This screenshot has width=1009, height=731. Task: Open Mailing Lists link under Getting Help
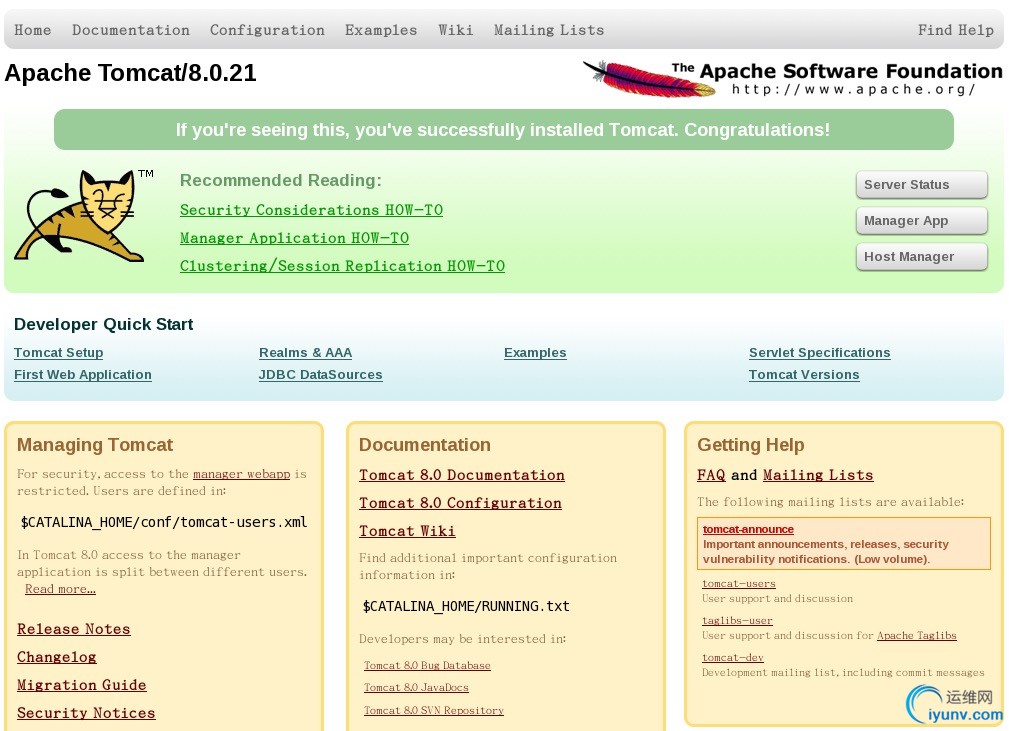point(818,475)
